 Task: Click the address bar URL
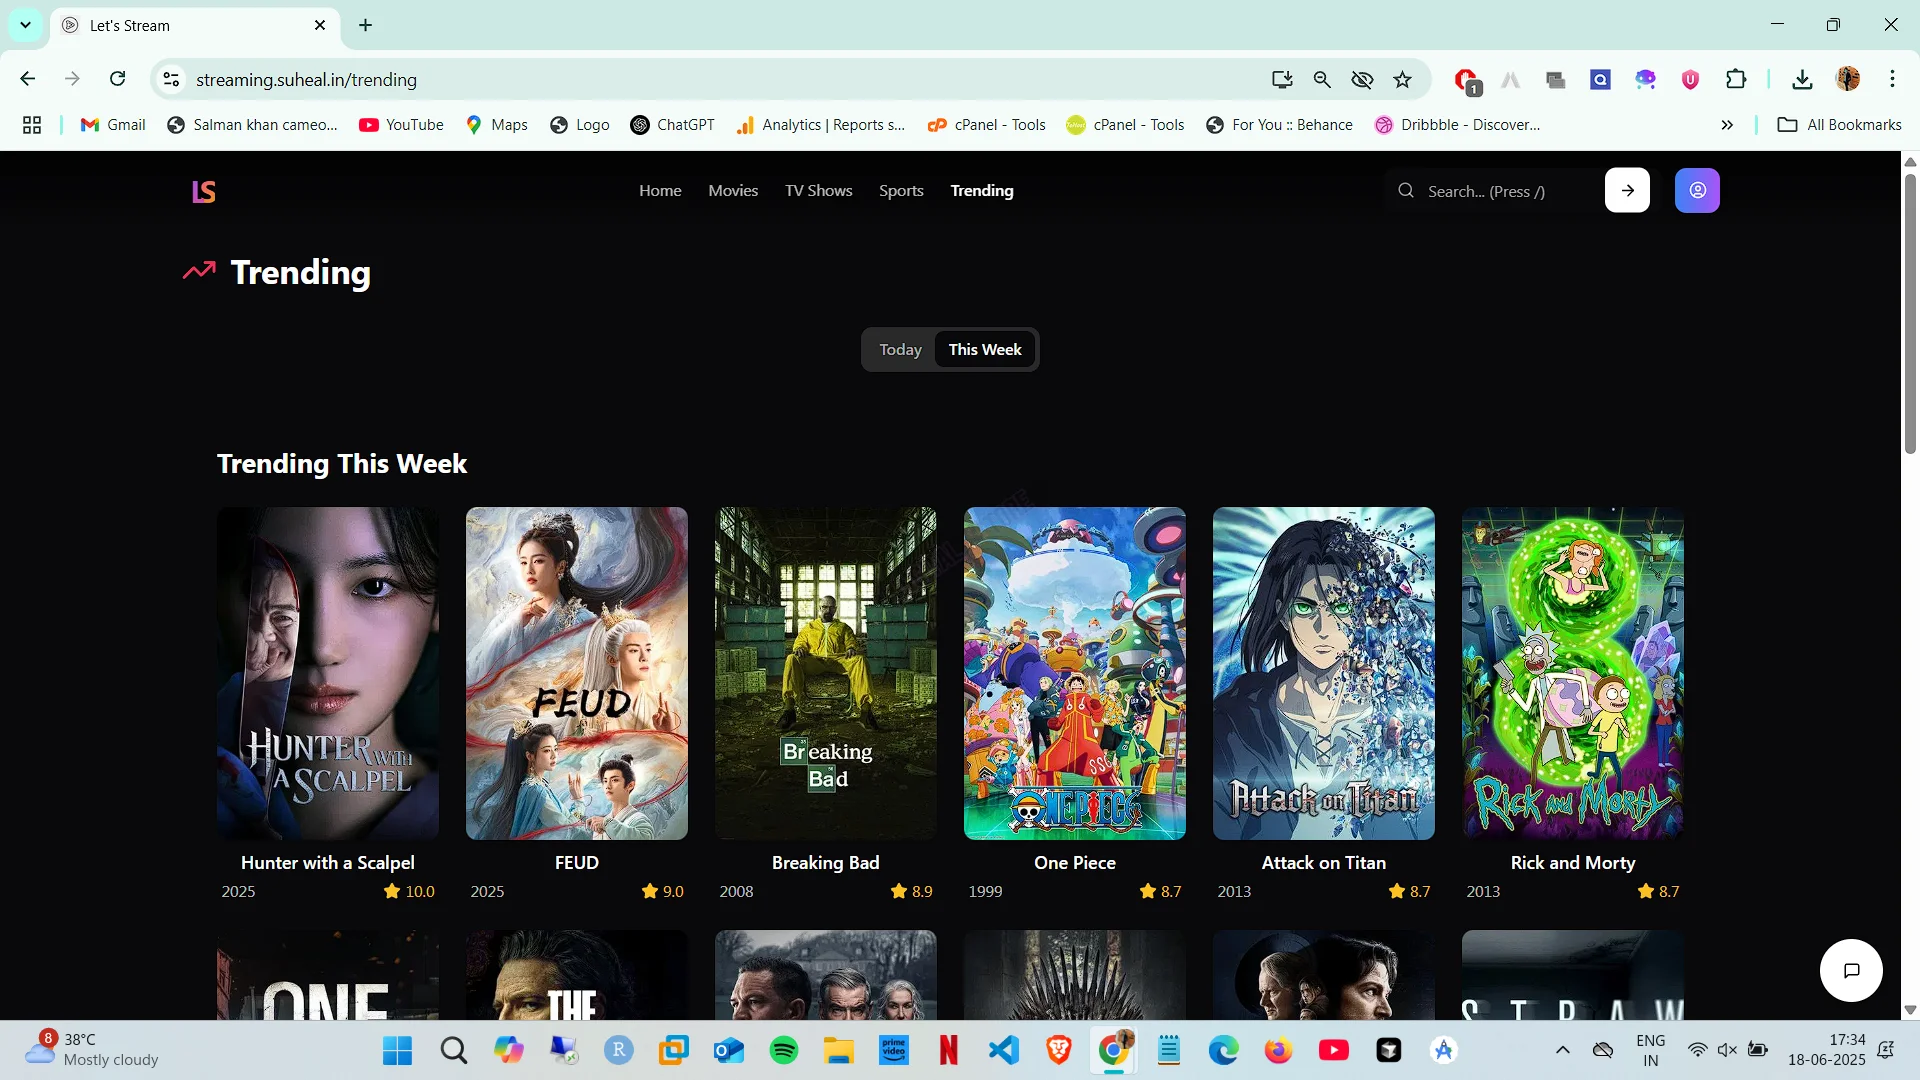(x=306, y=79)
